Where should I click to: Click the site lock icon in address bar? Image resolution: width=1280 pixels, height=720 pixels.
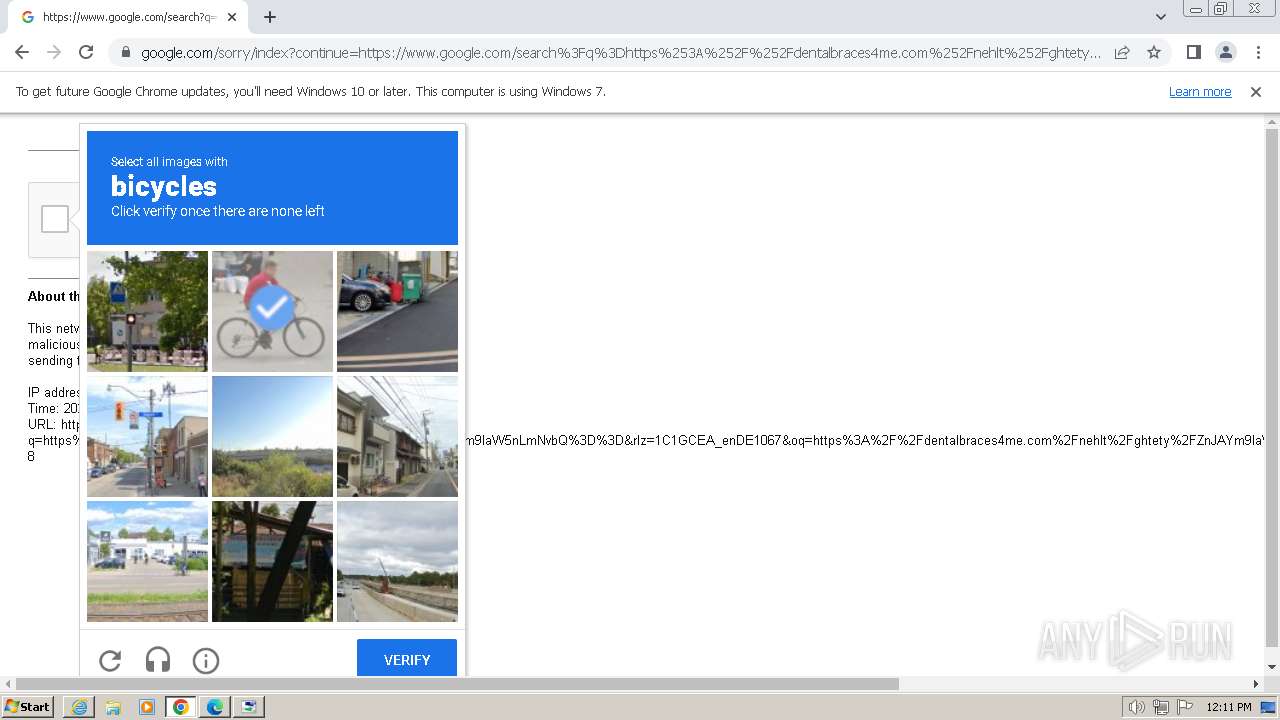126,52
